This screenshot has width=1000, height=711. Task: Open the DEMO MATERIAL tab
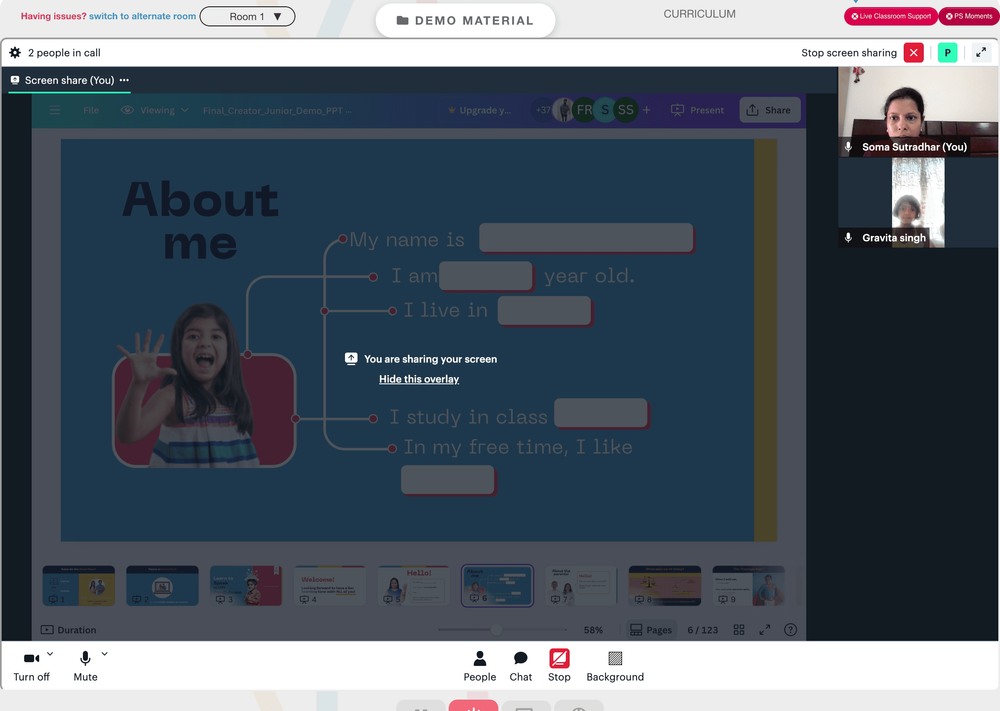pos(465,20)
